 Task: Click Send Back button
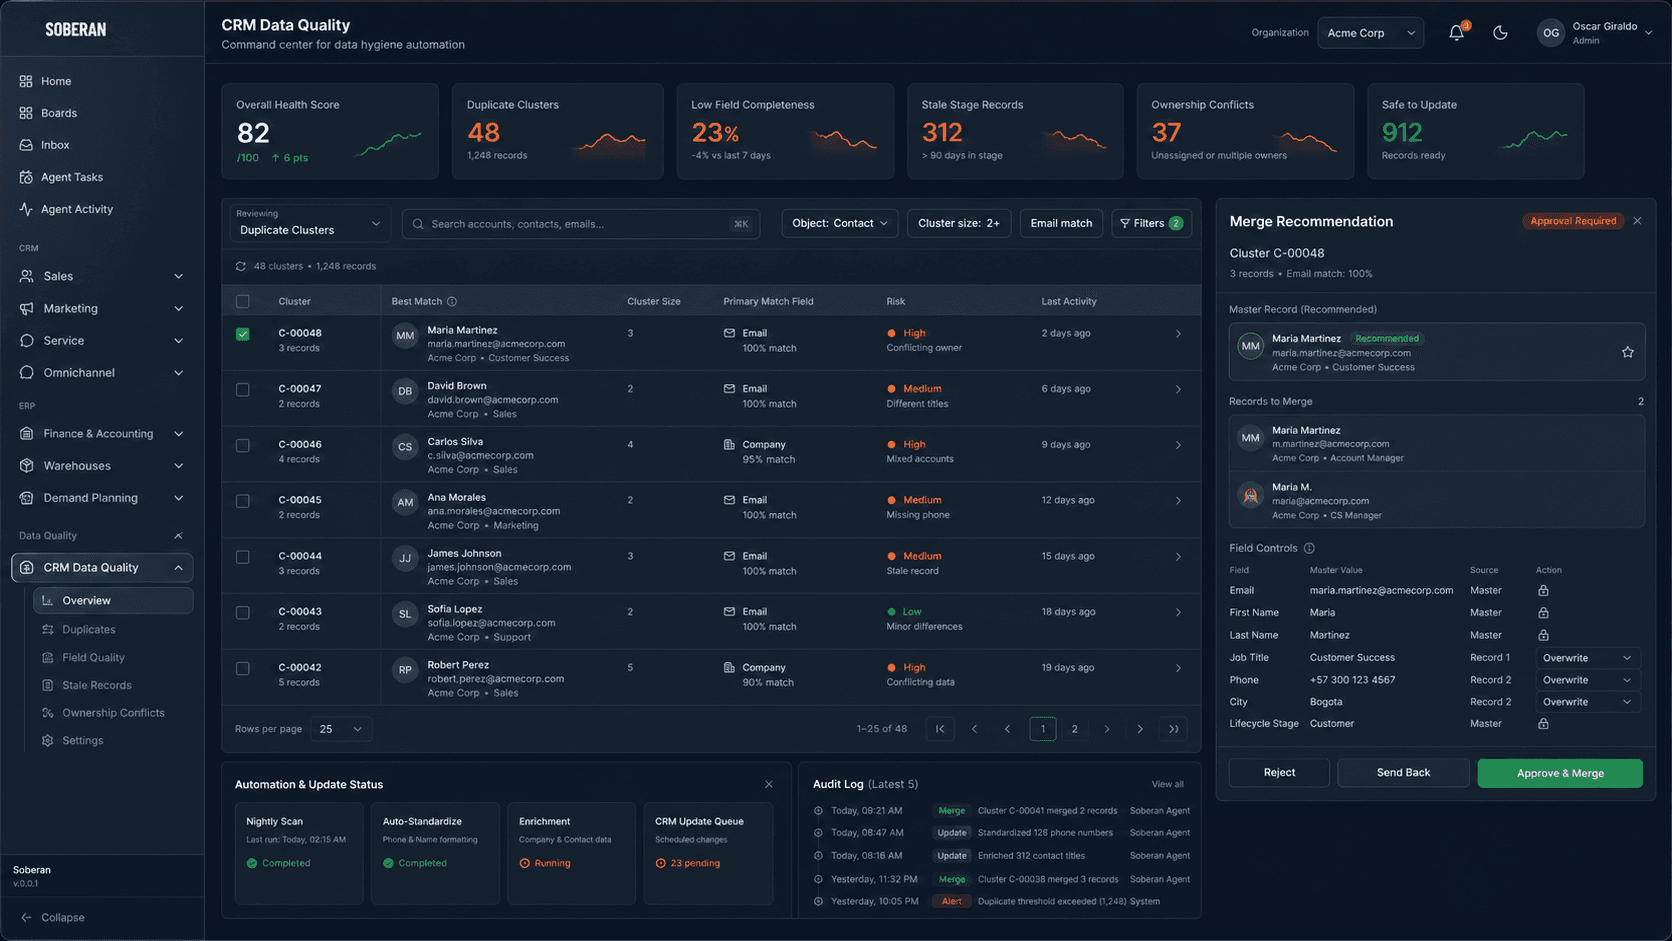[x=1403, y=773]
